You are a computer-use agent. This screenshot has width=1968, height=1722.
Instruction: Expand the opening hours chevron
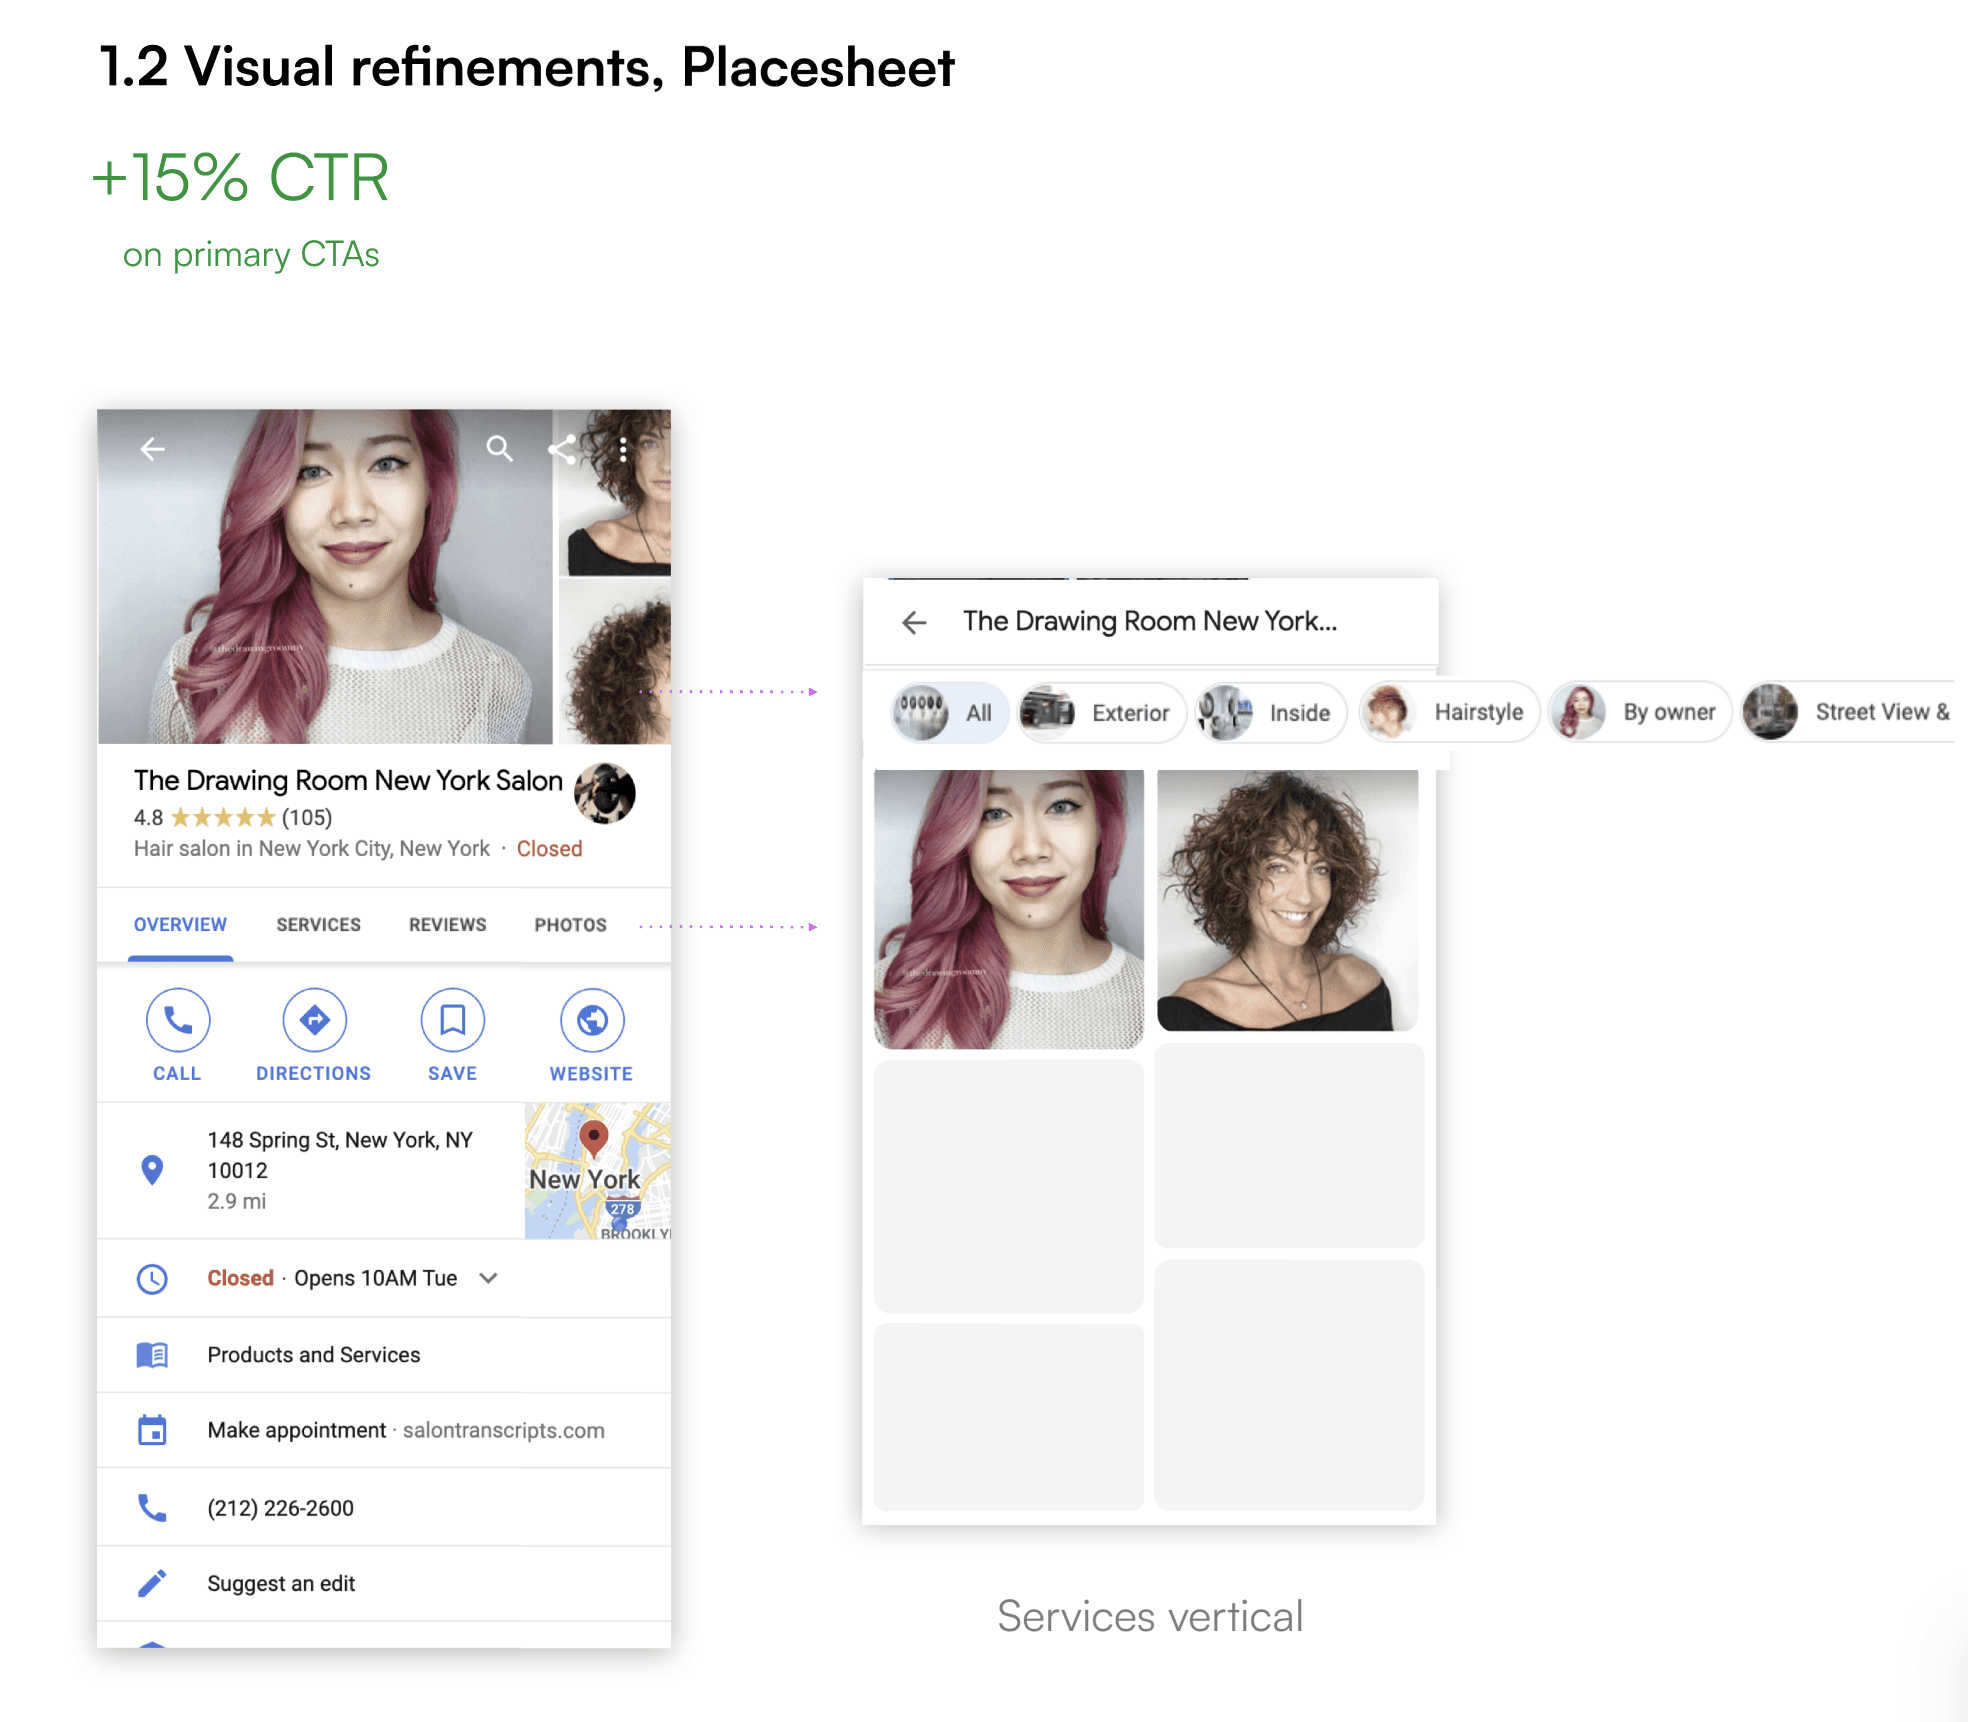(x=488, y=1278)
